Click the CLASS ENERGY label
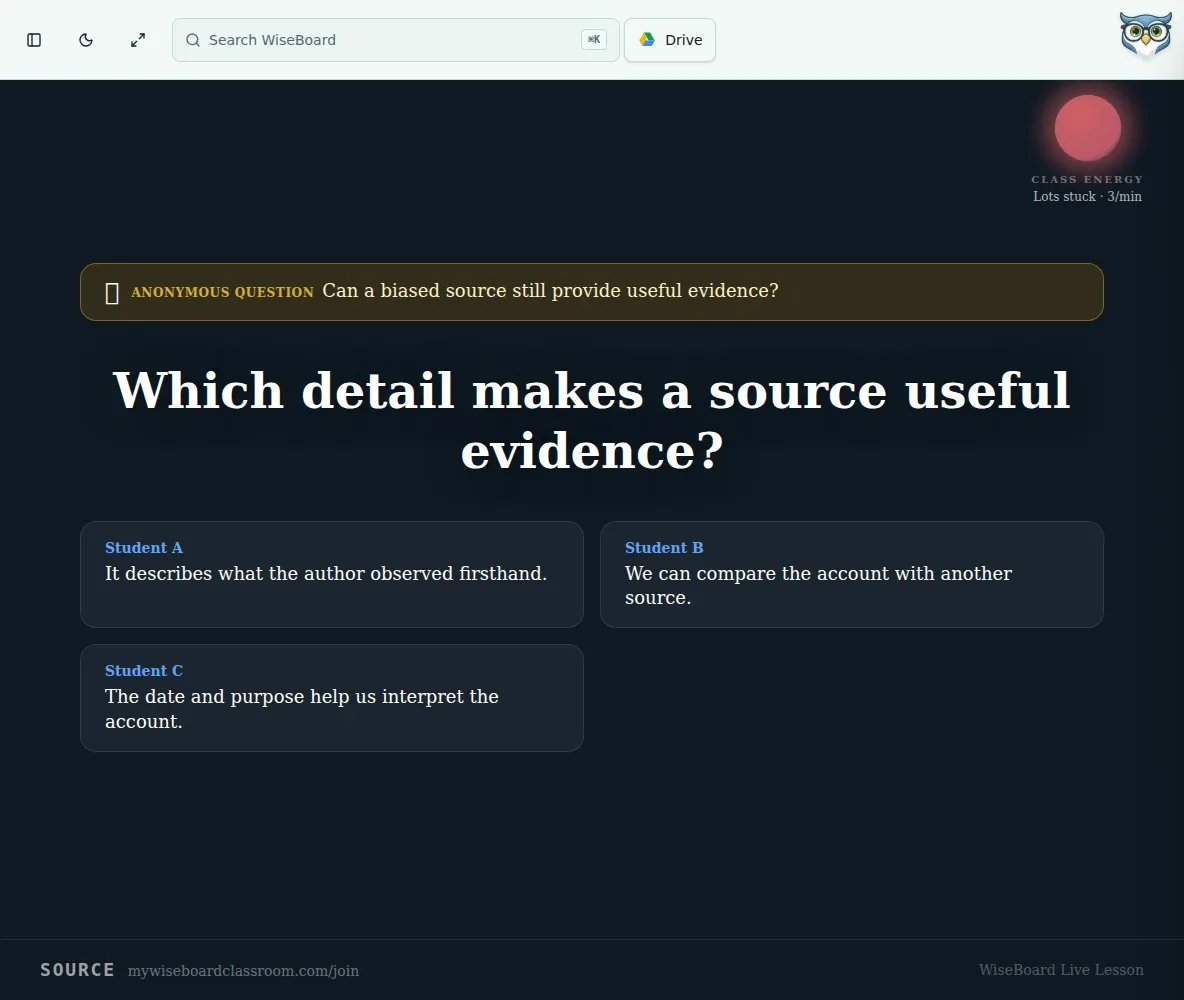This screenshot has height=1000, width=1184. pos(1087,180)
